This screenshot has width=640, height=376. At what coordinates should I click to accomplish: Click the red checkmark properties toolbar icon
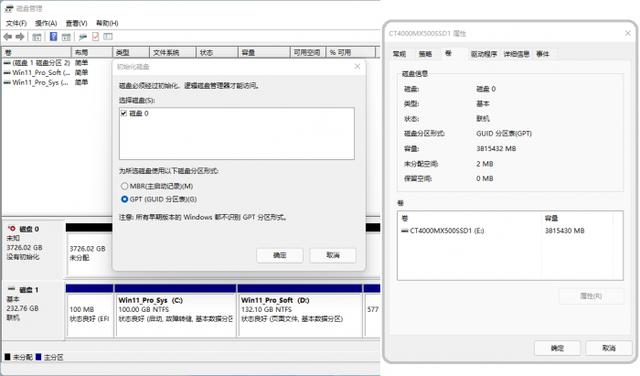click(x=96, y=37)
